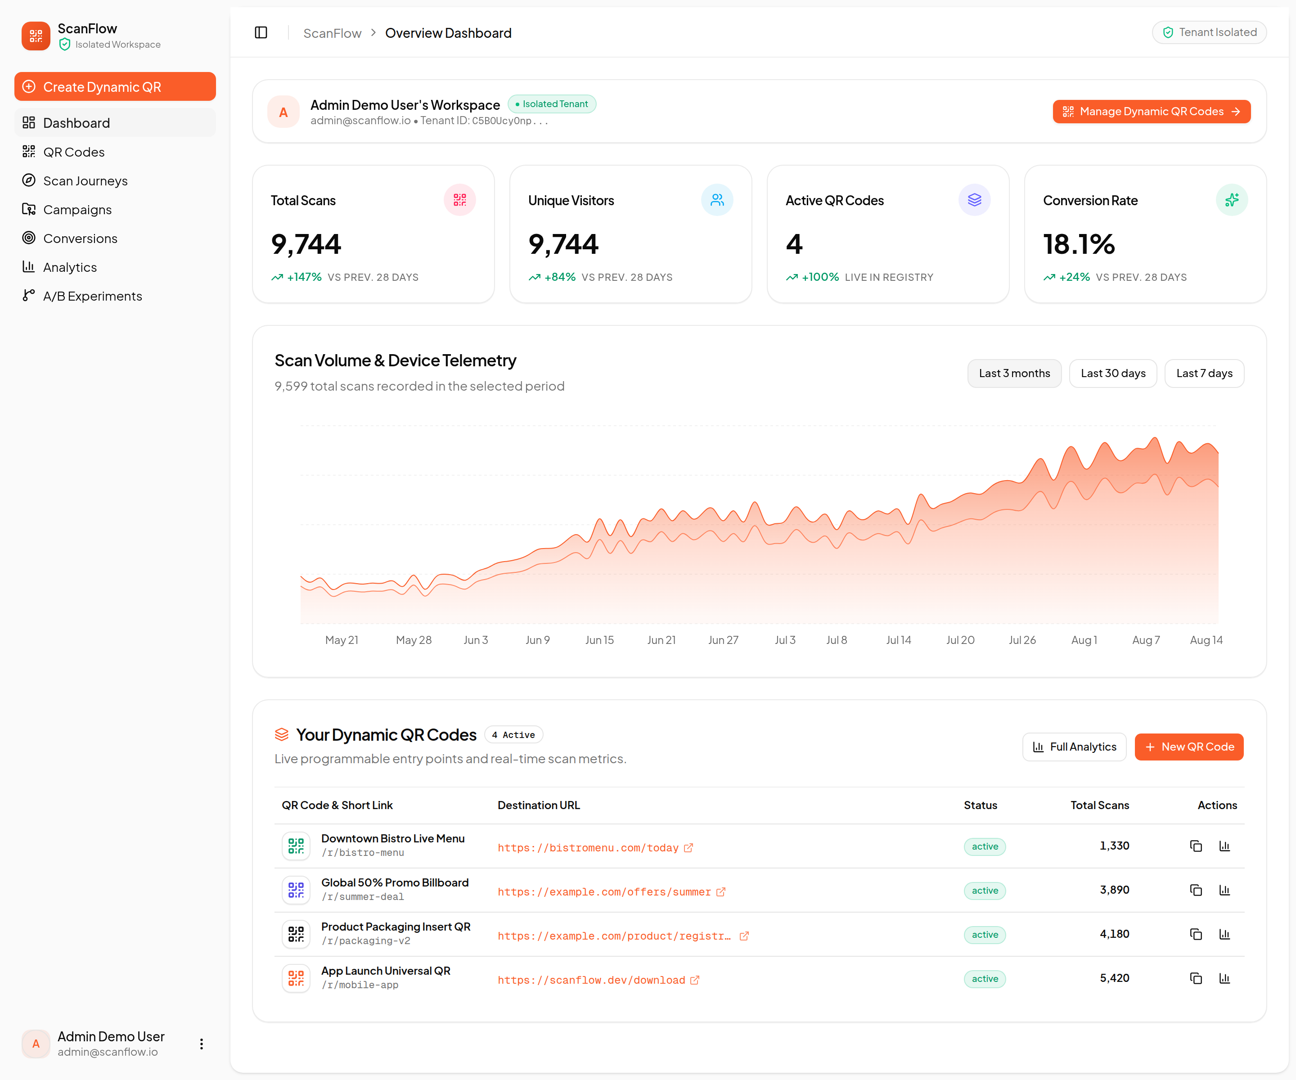Copy the App Launch Universal QR link
1296x1080 pixels.
click(x=1196, y=978)
